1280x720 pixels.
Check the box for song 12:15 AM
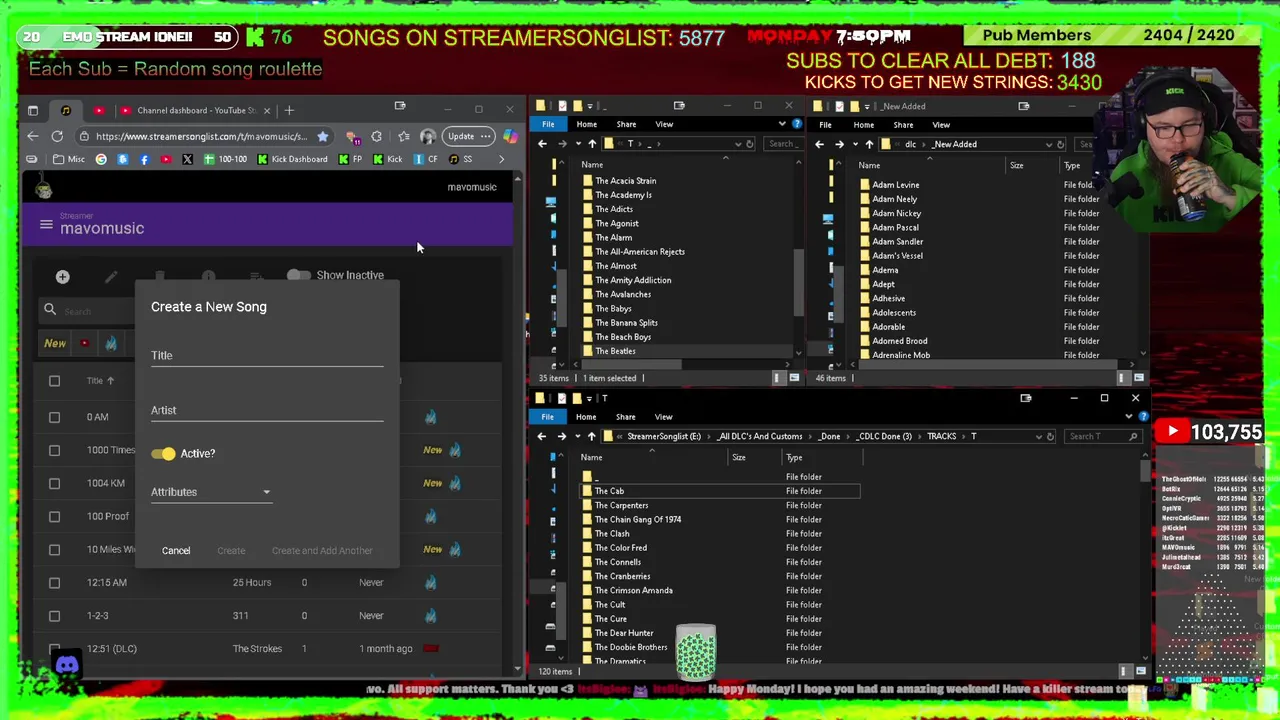tap(54, 582)
